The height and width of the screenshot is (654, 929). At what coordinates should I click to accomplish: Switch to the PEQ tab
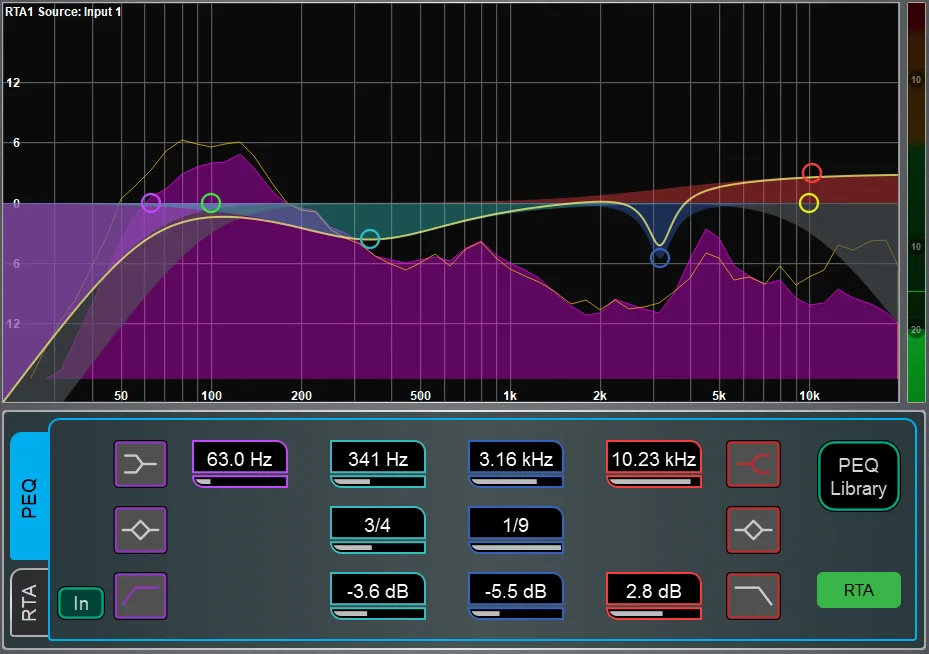pos(30,496)
